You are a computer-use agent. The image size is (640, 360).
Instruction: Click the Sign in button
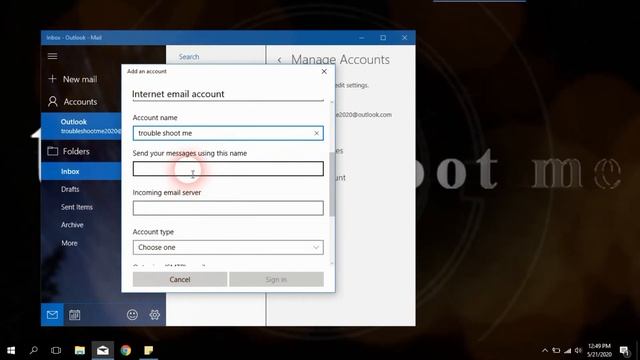276,280
